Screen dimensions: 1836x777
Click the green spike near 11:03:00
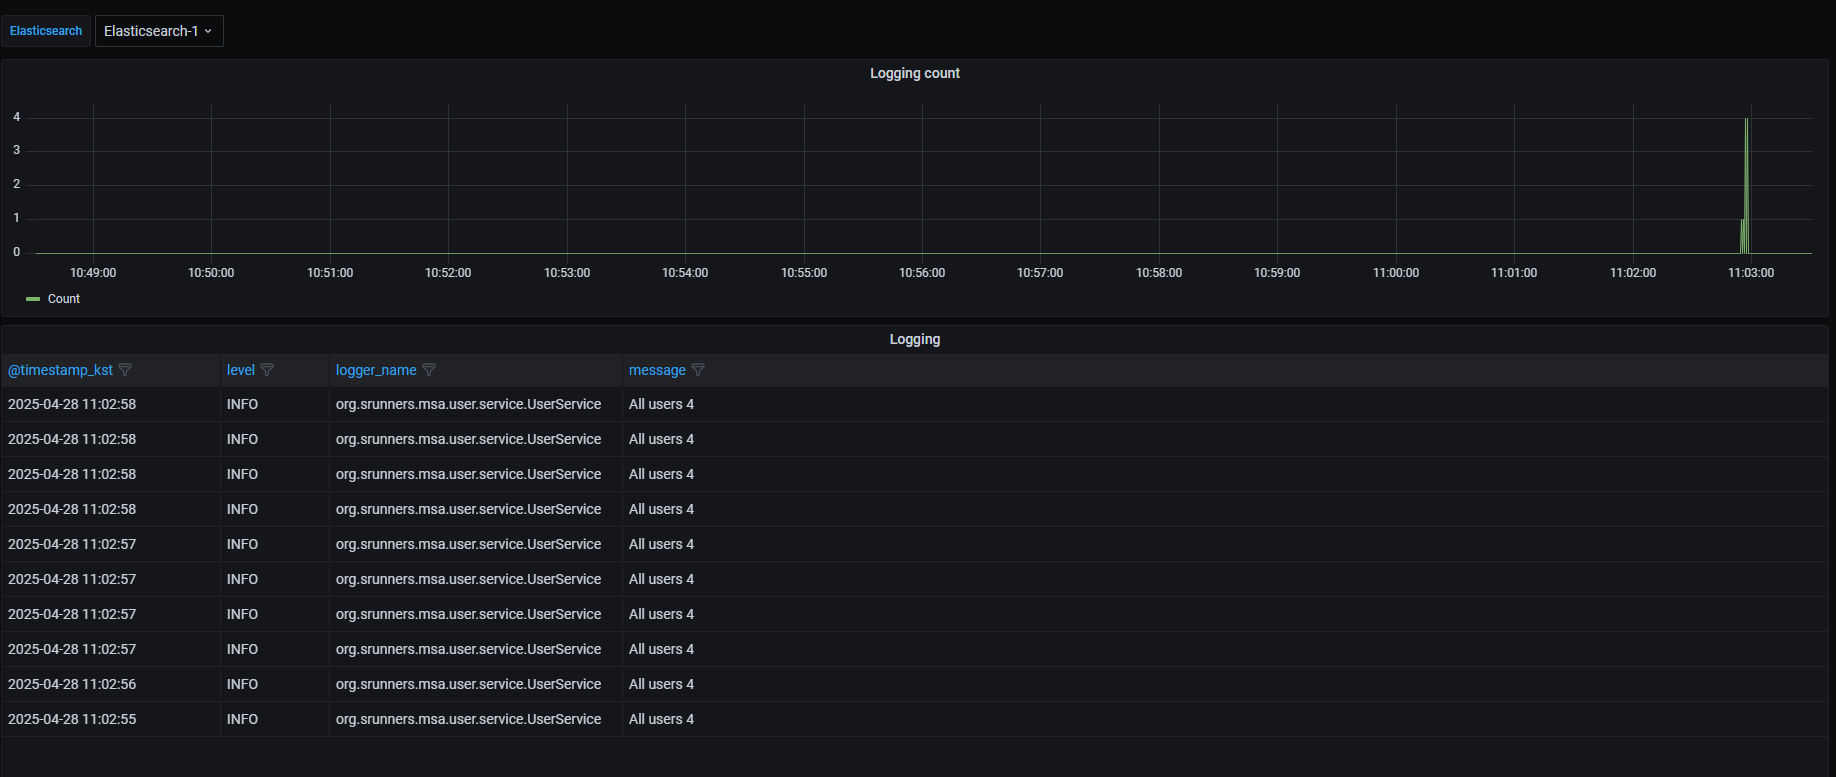tap(1746, 186)
